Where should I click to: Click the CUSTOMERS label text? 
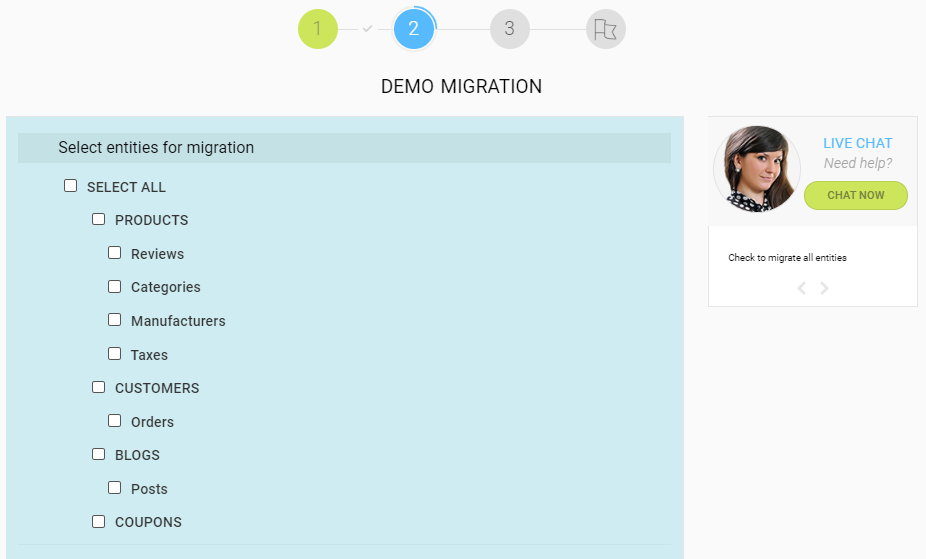(157, 388)
